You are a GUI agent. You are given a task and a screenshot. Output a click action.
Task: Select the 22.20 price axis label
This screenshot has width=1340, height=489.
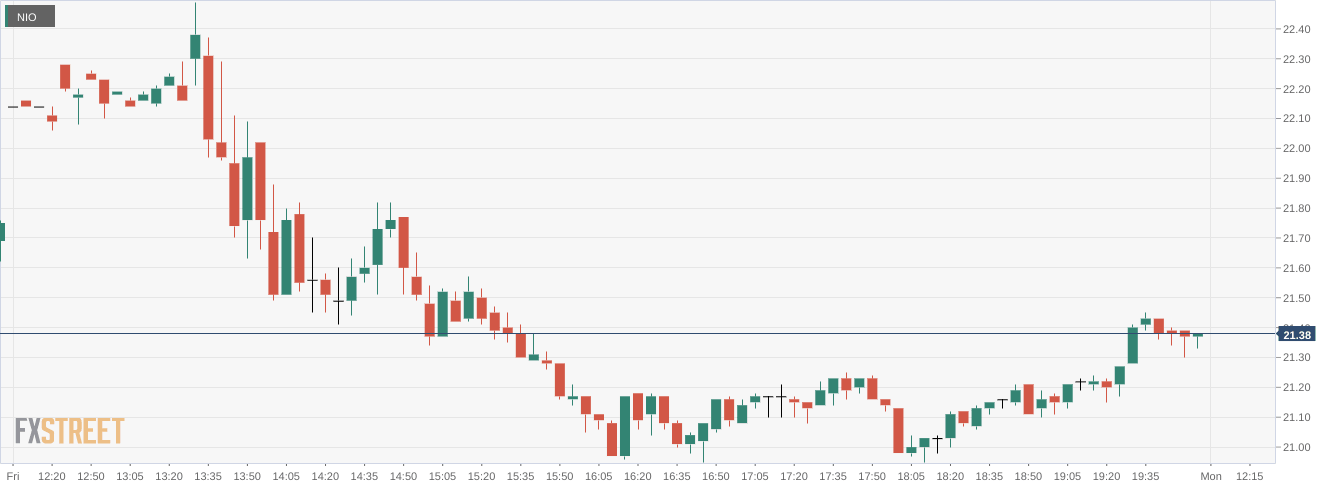(1296, 89)
